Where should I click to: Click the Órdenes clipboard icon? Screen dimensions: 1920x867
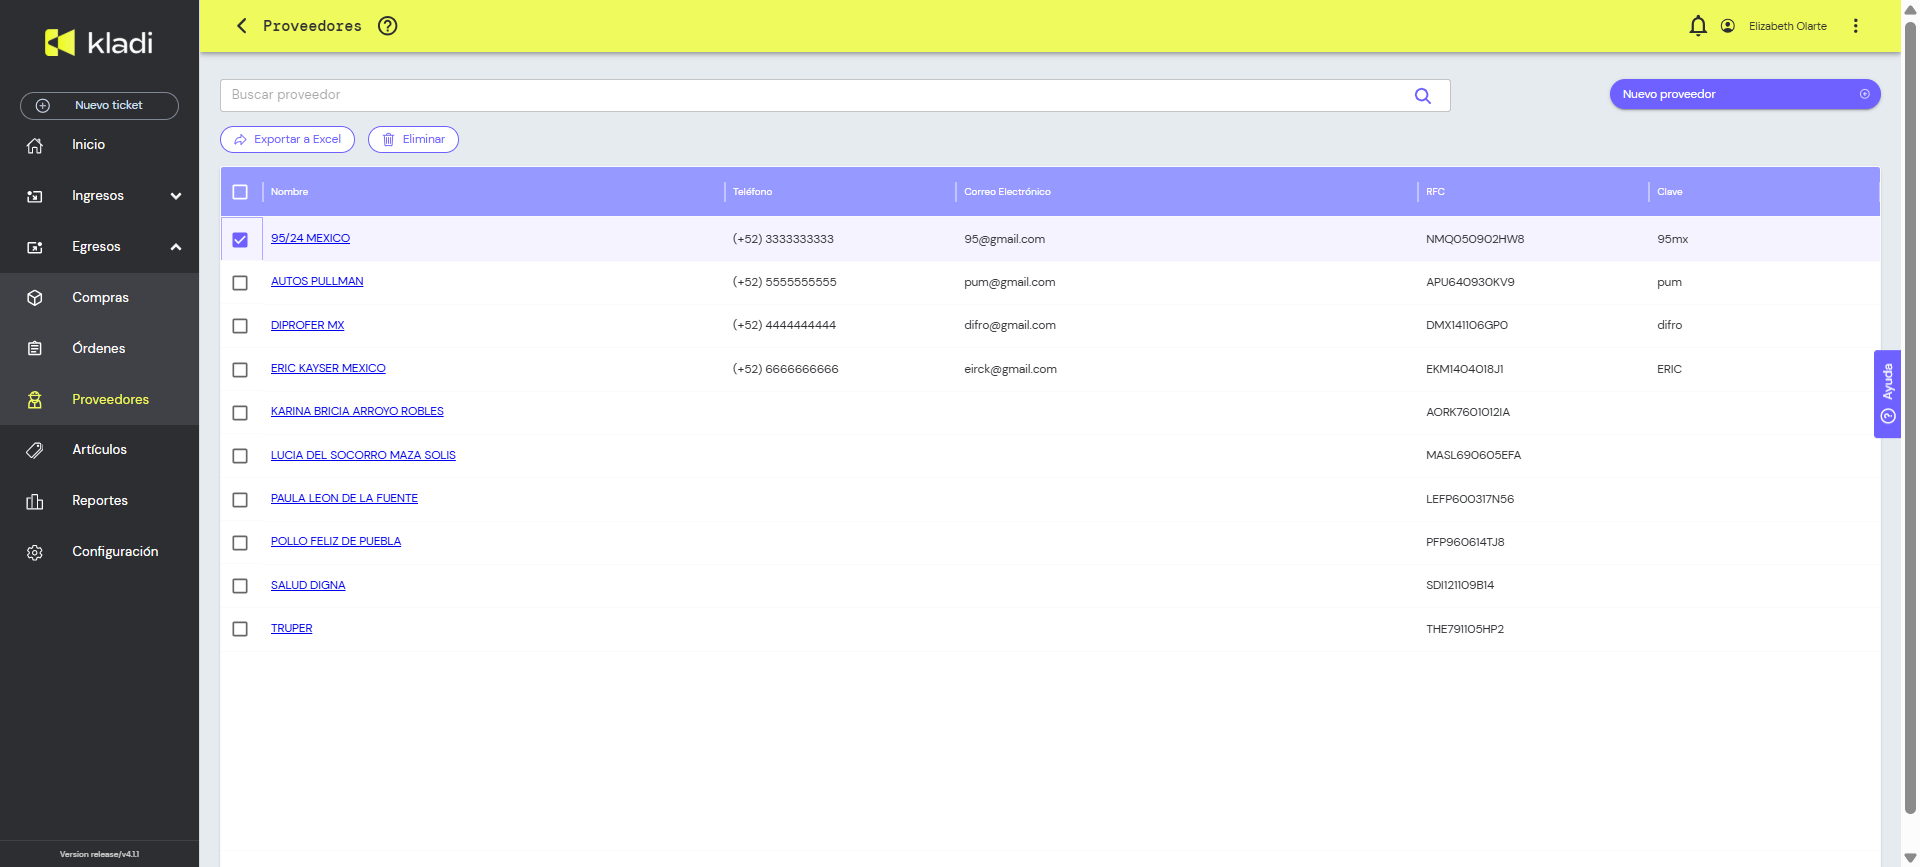click(x=35, y=349)
